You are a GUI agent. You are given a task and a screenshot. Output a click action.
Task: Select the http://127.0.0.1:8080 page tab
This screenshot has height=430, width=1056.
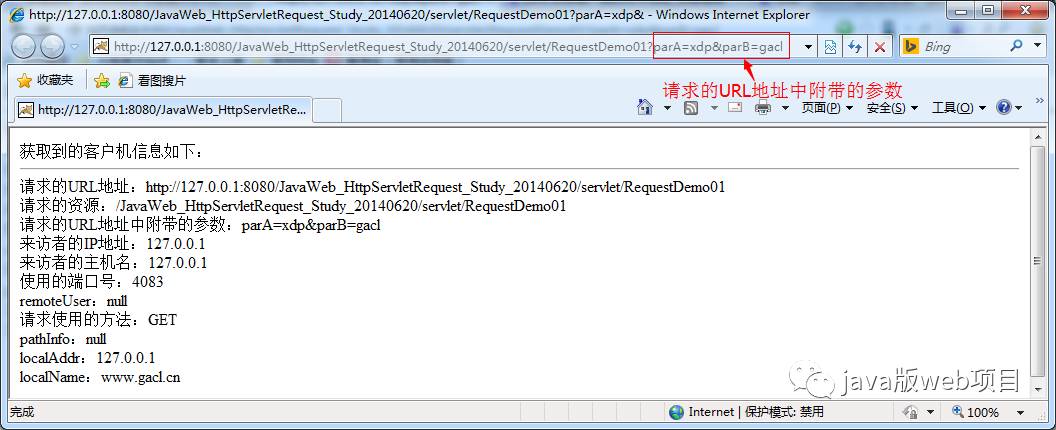coord(162,110)
